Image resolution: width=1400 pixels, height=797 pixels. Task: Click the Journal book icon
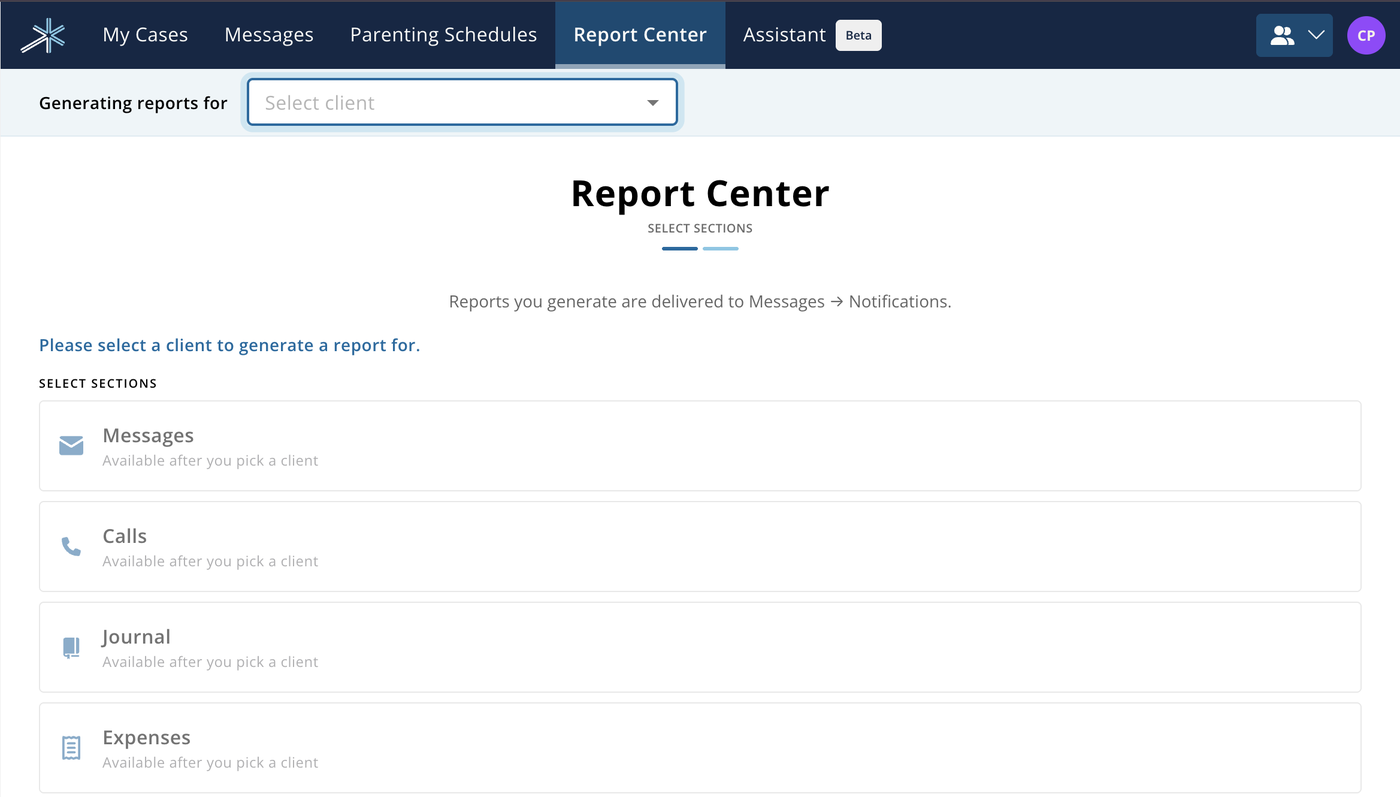point(71,647)
